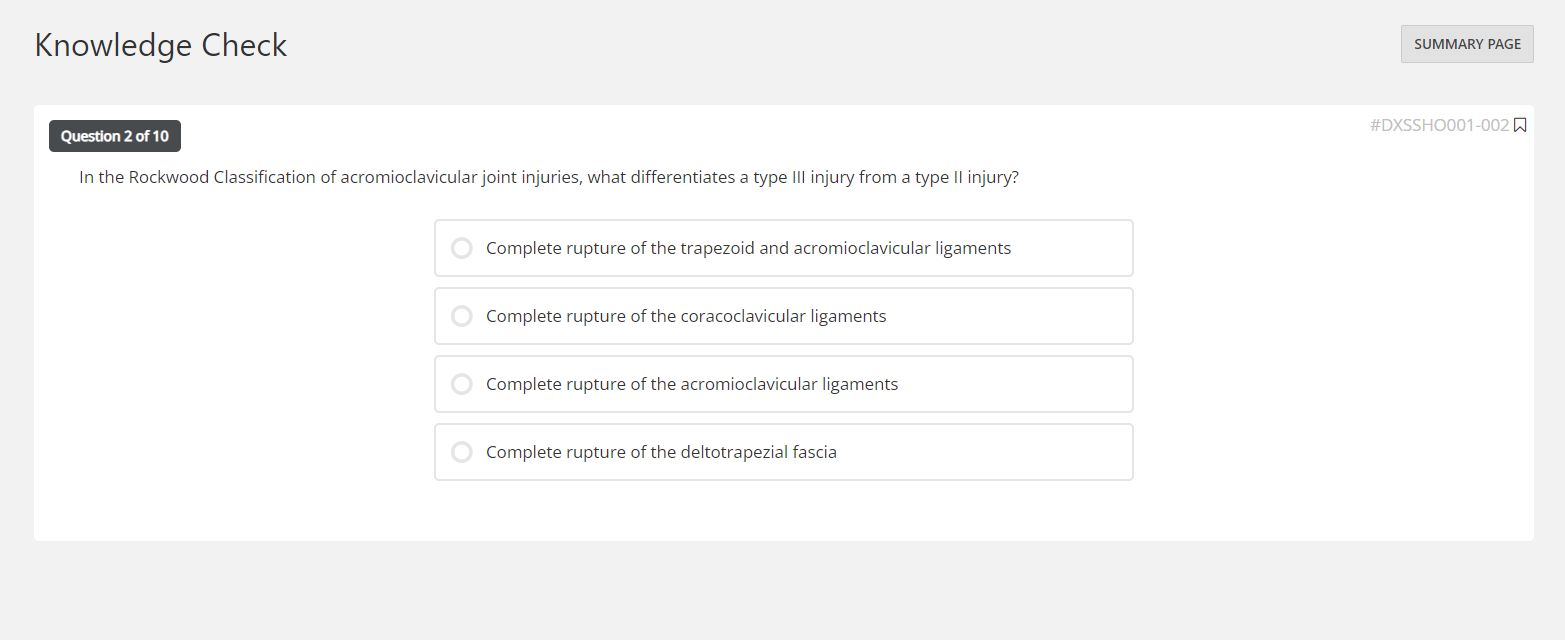Select radio for trapezoid and acromioclavicular ligaments

point(461,248)
